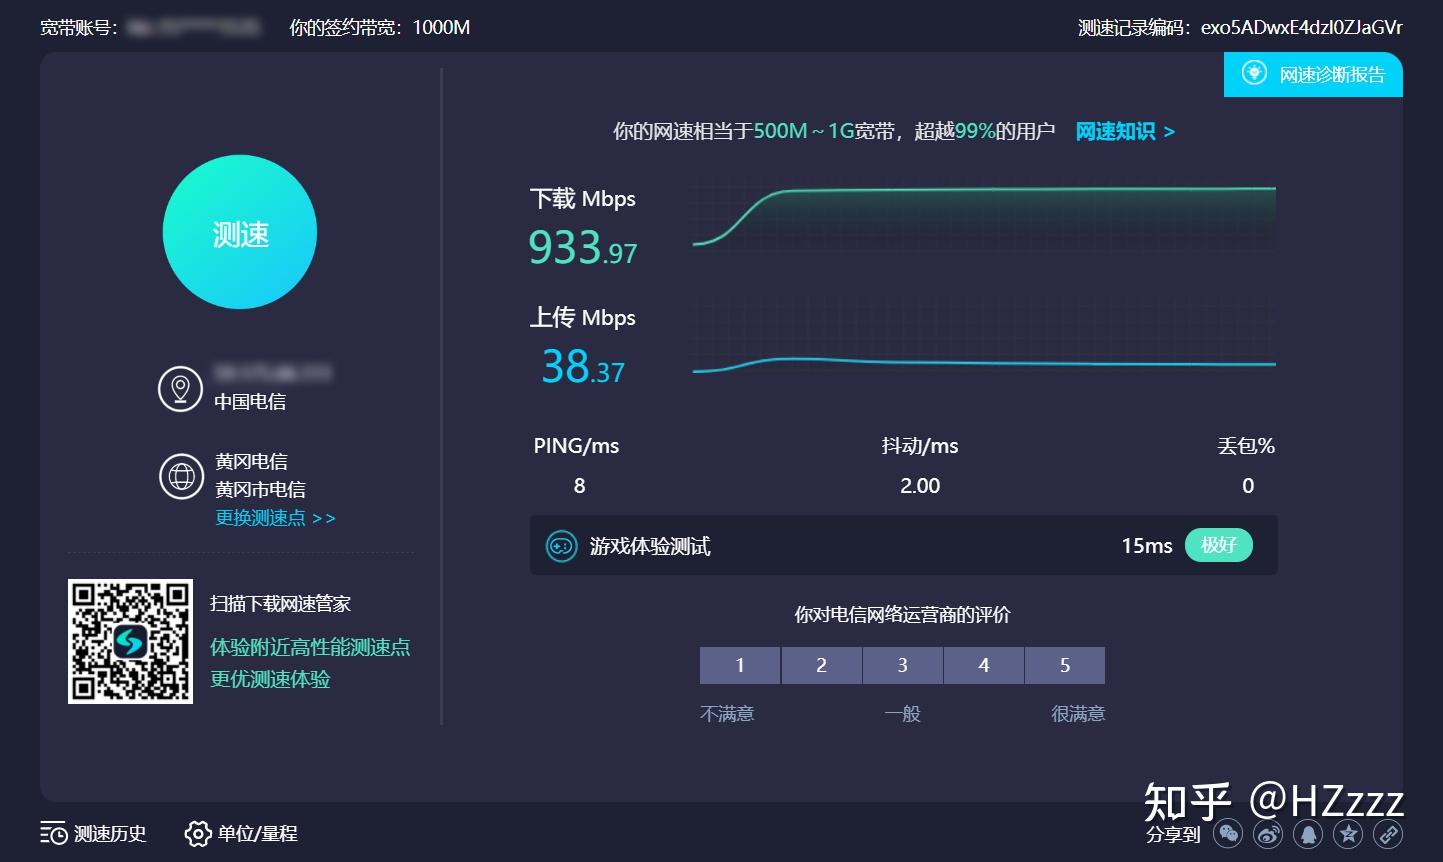This screenshot has height=862, width=1443.
Task: Copy the share link via chain icon
Action: point(1390,833)
